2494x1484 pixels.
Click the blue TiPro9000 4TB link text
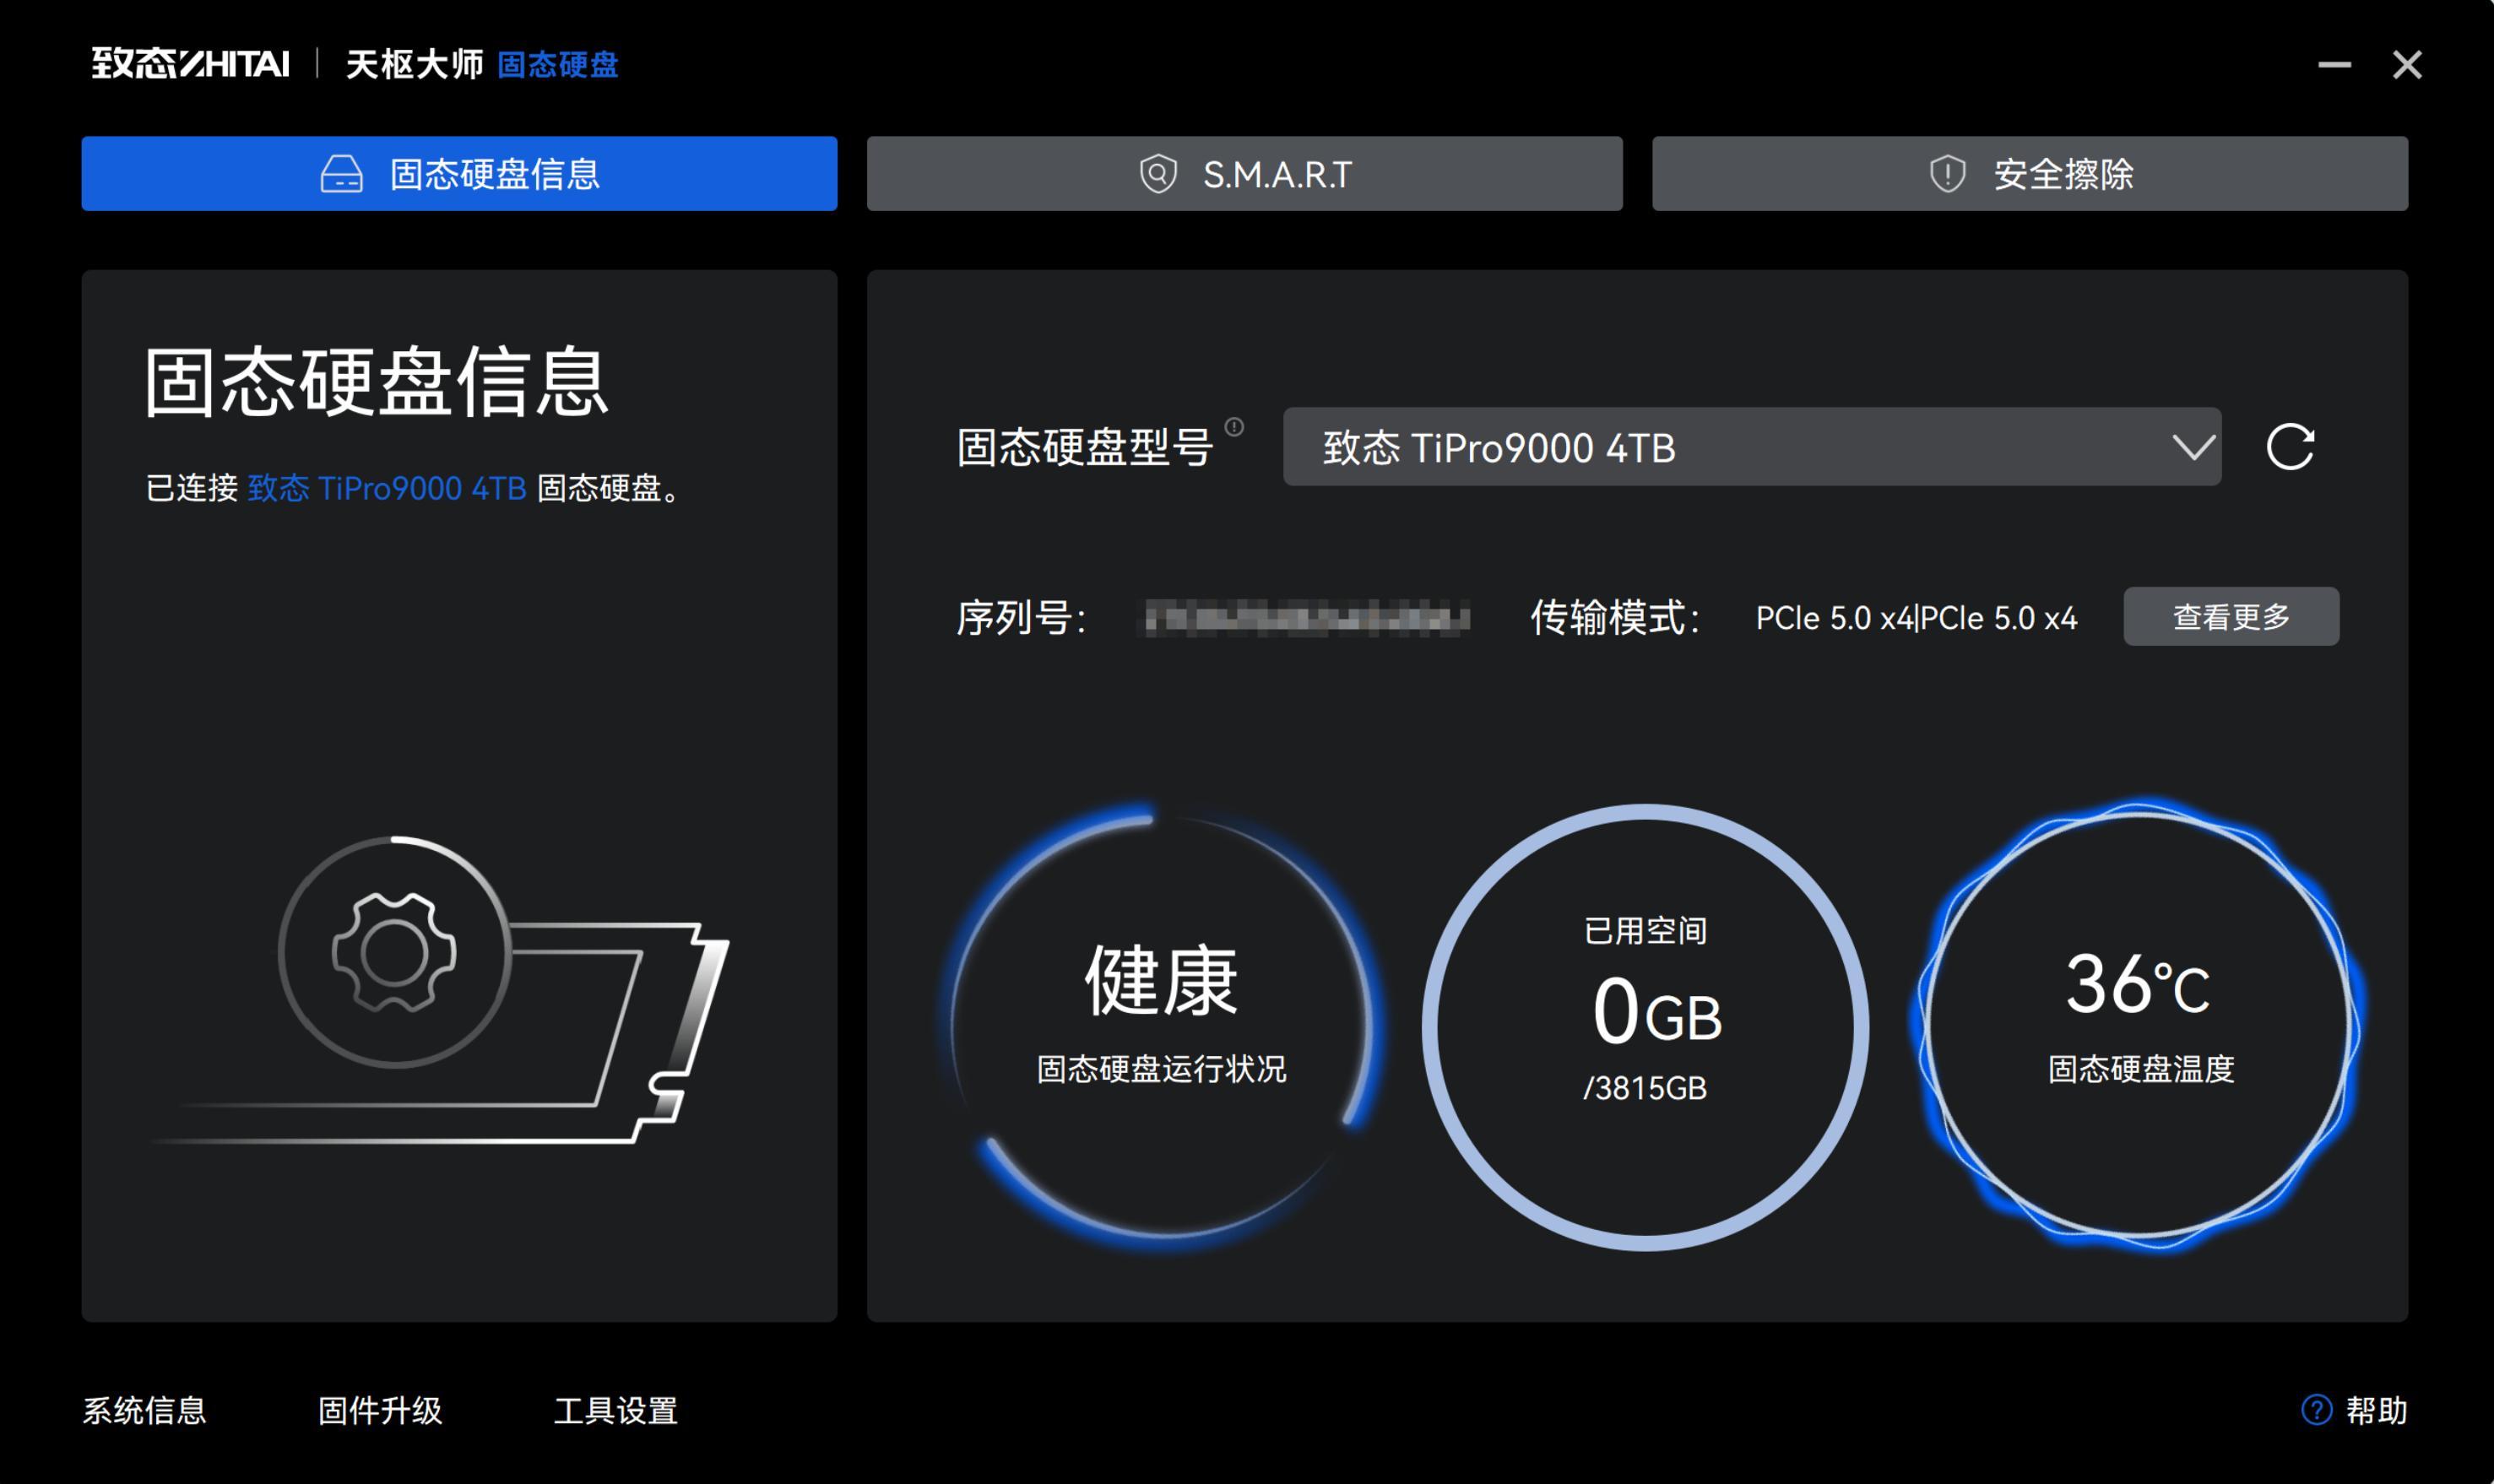coord(389,490)
